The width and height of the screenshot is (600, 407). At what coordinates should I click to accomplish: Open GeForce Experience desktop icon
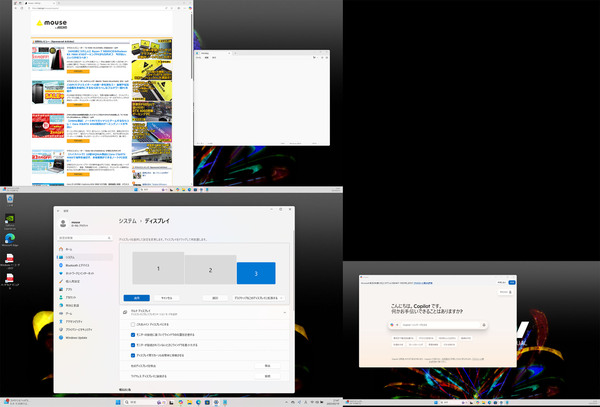tap(10, 221)
